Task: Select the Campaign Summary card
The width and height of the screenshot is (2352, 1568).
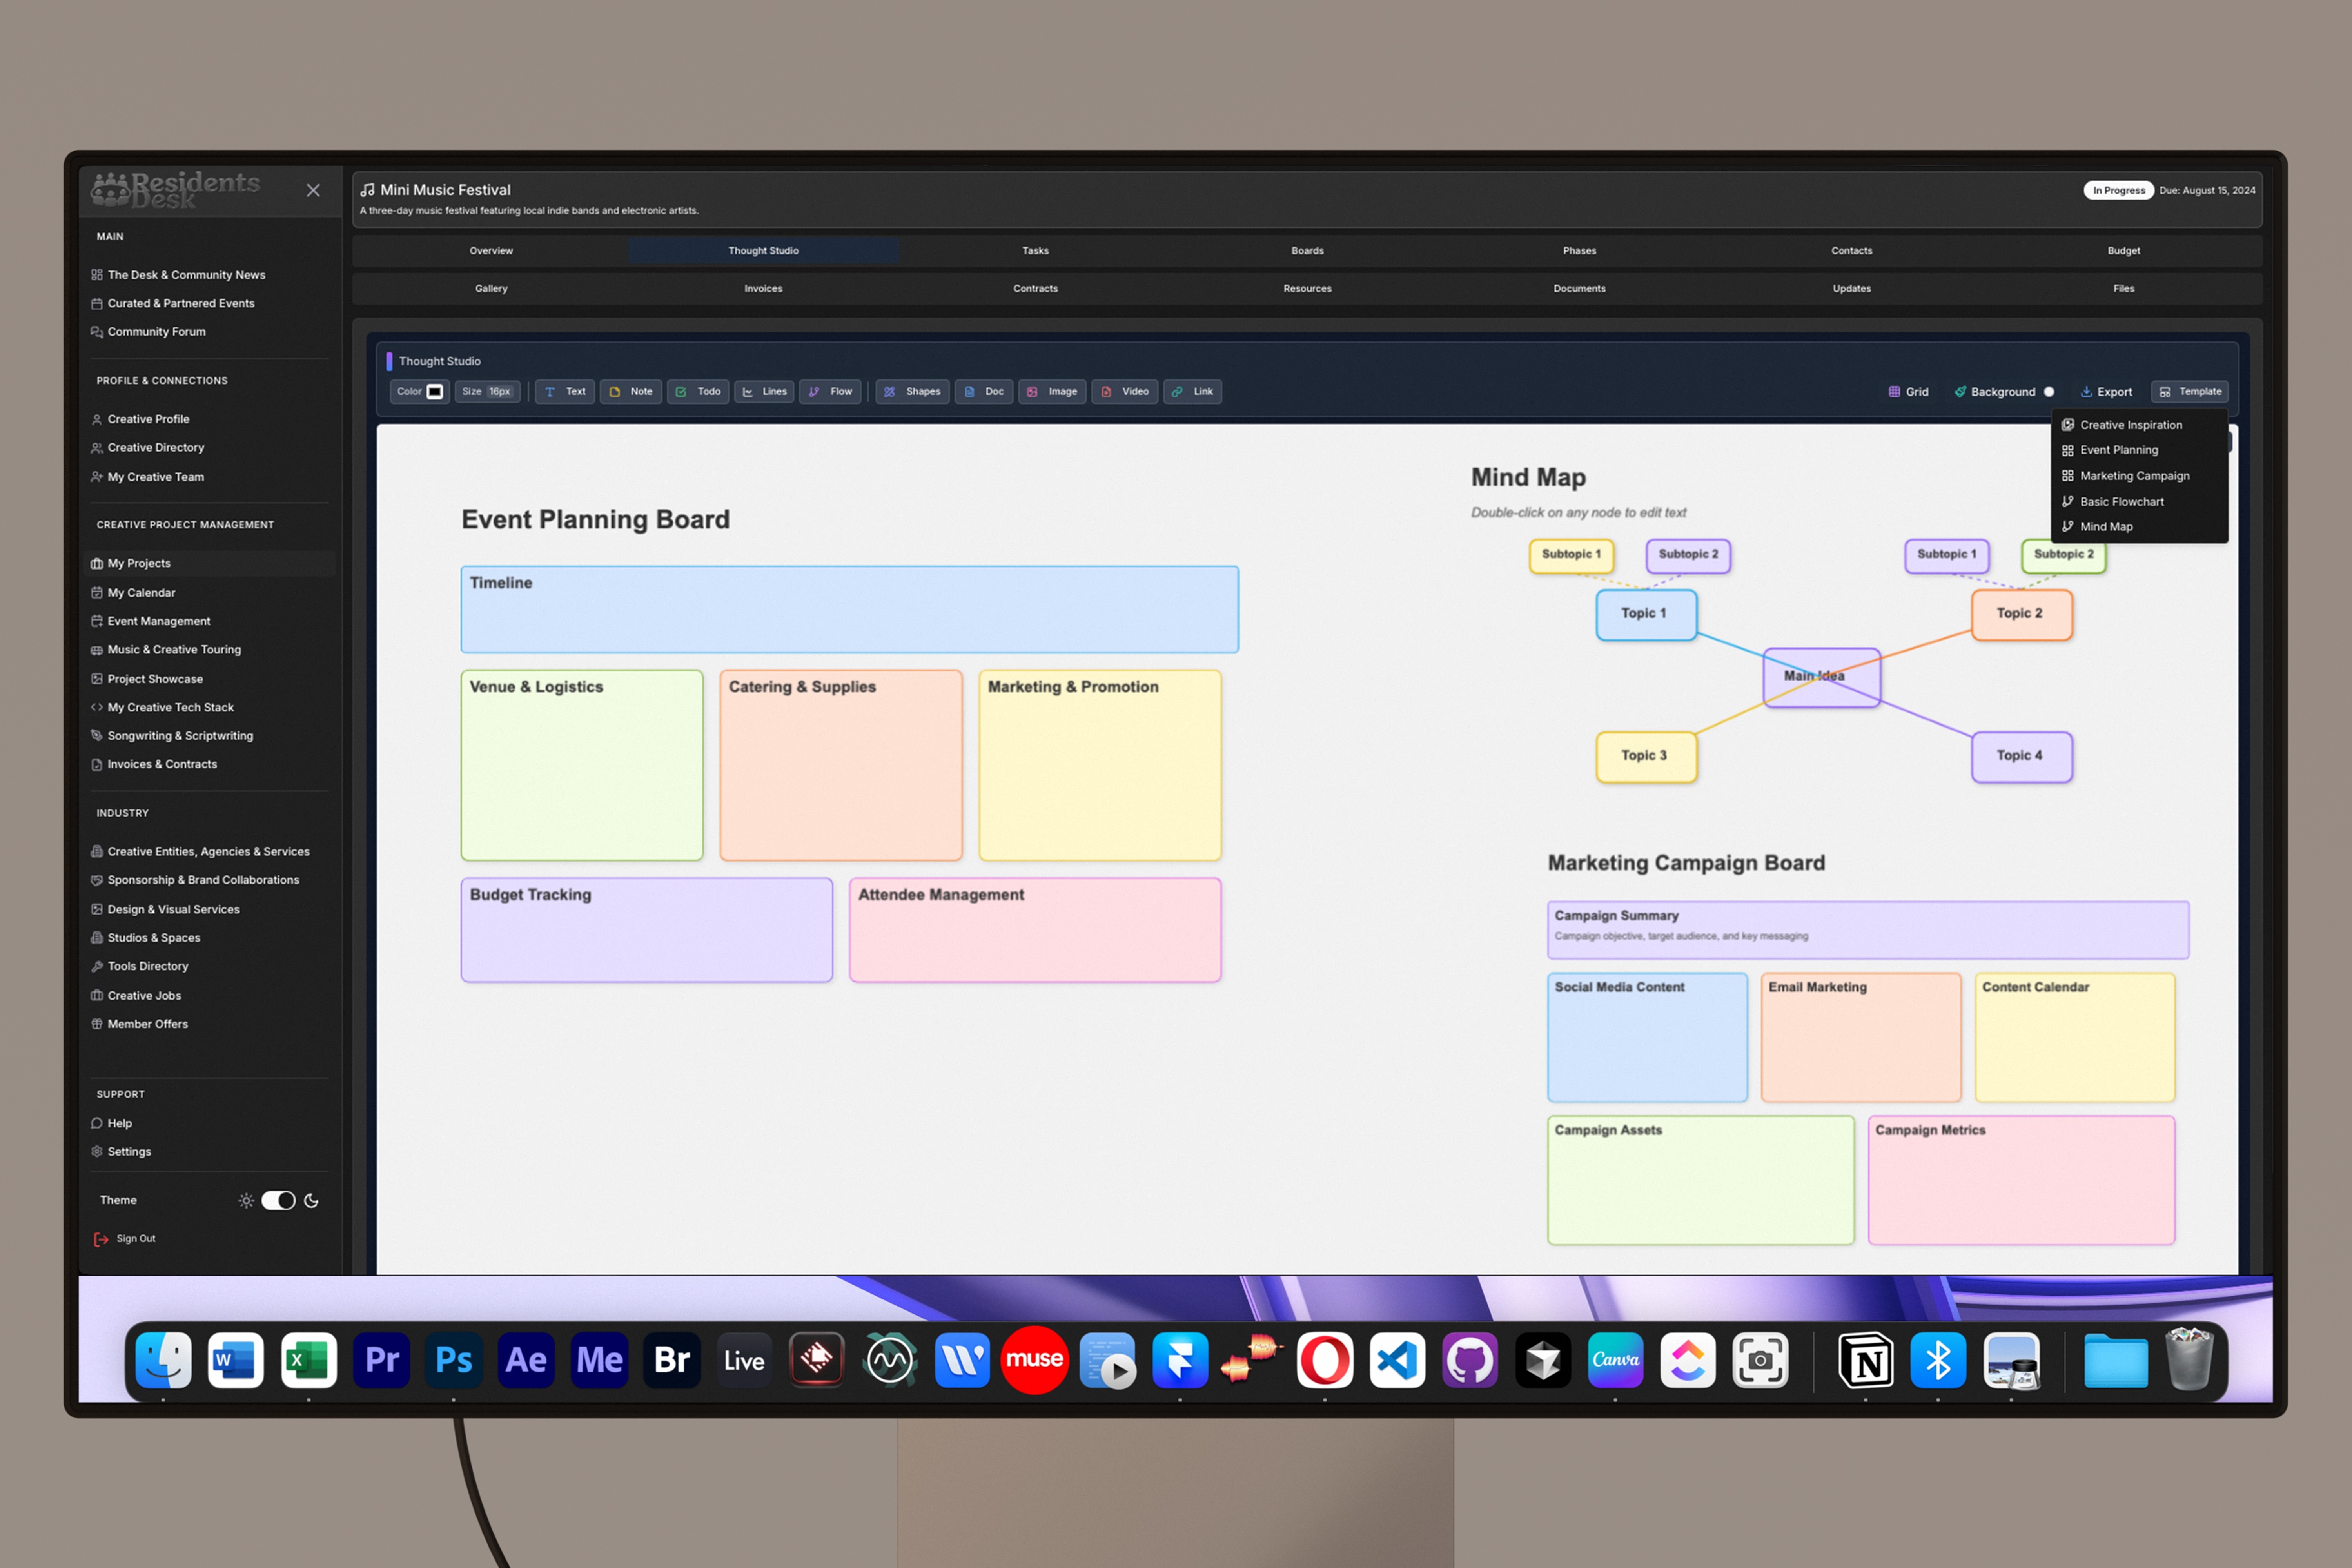Action: click(1867, 930)
